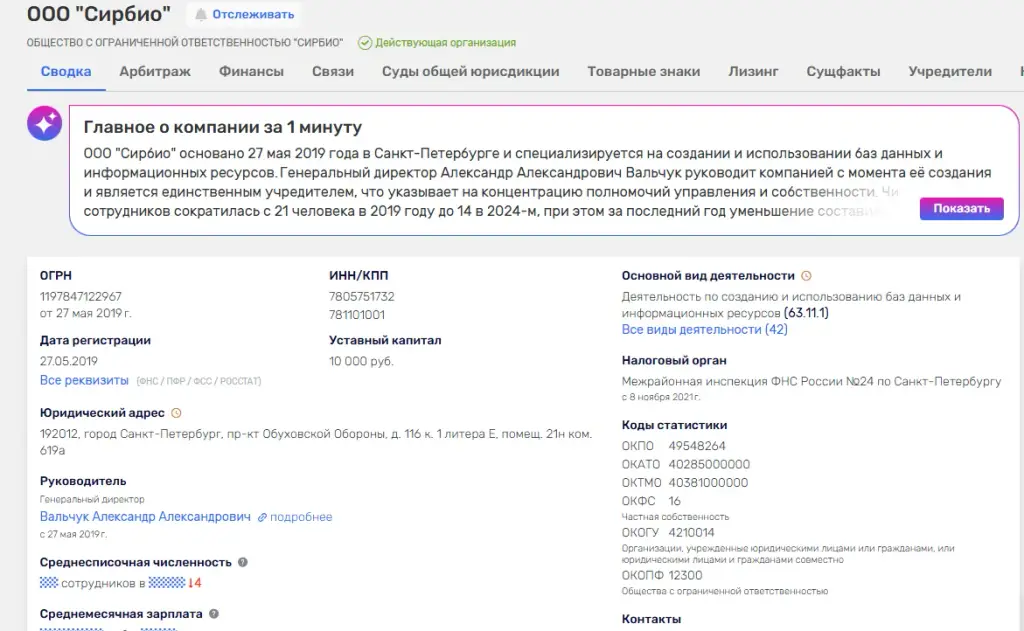Click the clock icon beside Юридический адрес
The image size is (1024, 631).
coord(176,413)
